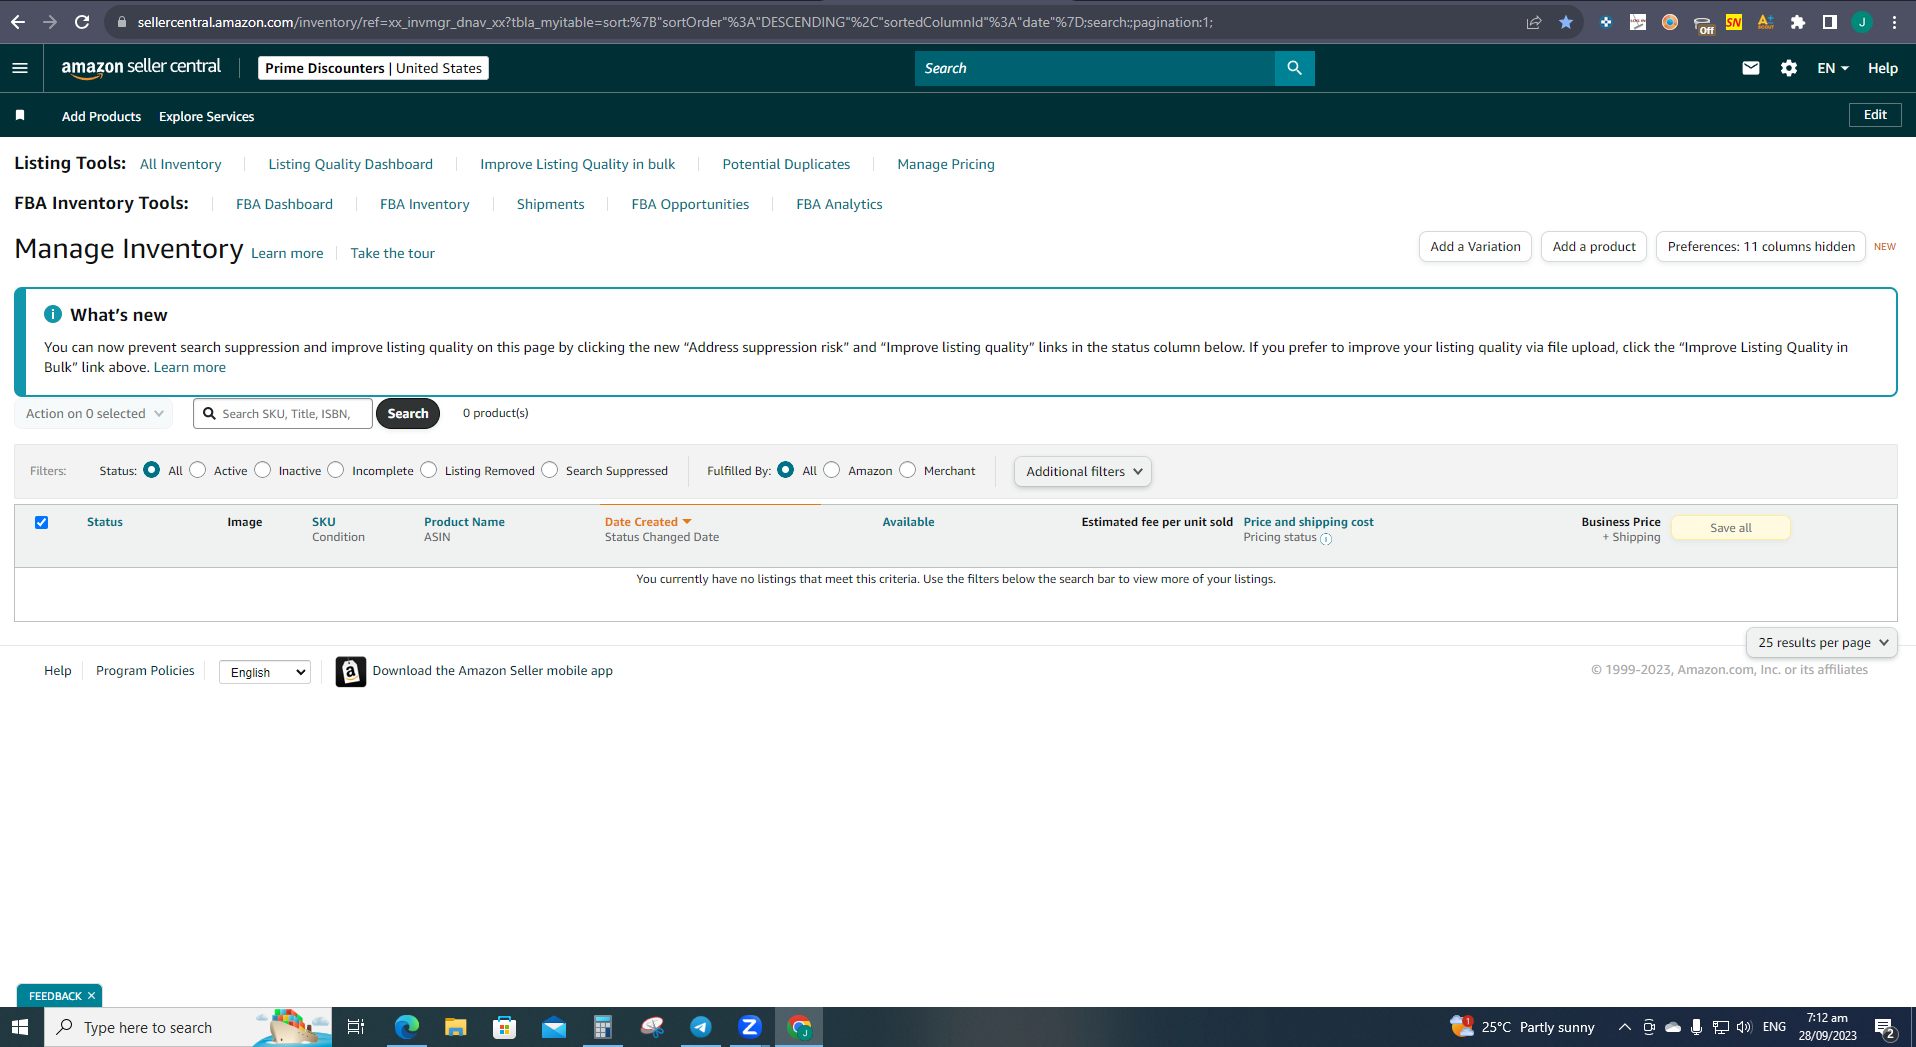Viewport: 1916px width, 1047px height.
Task: Open the All Inventory tab
Action: coord(180,164)
